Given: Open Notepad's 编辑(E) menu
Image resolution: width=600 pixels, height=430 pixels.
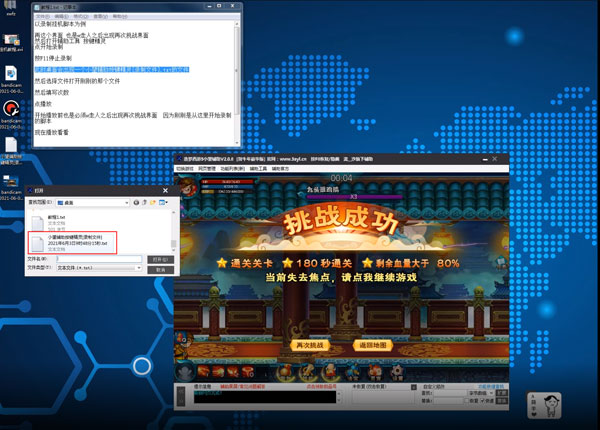Looking at the screenshot, I should tap(61, 16).
